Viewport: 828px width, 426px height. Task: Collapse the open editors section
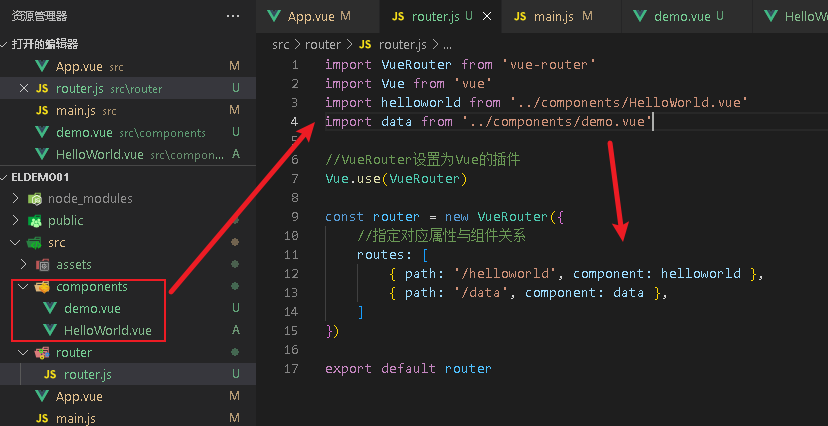pos(6,44)
